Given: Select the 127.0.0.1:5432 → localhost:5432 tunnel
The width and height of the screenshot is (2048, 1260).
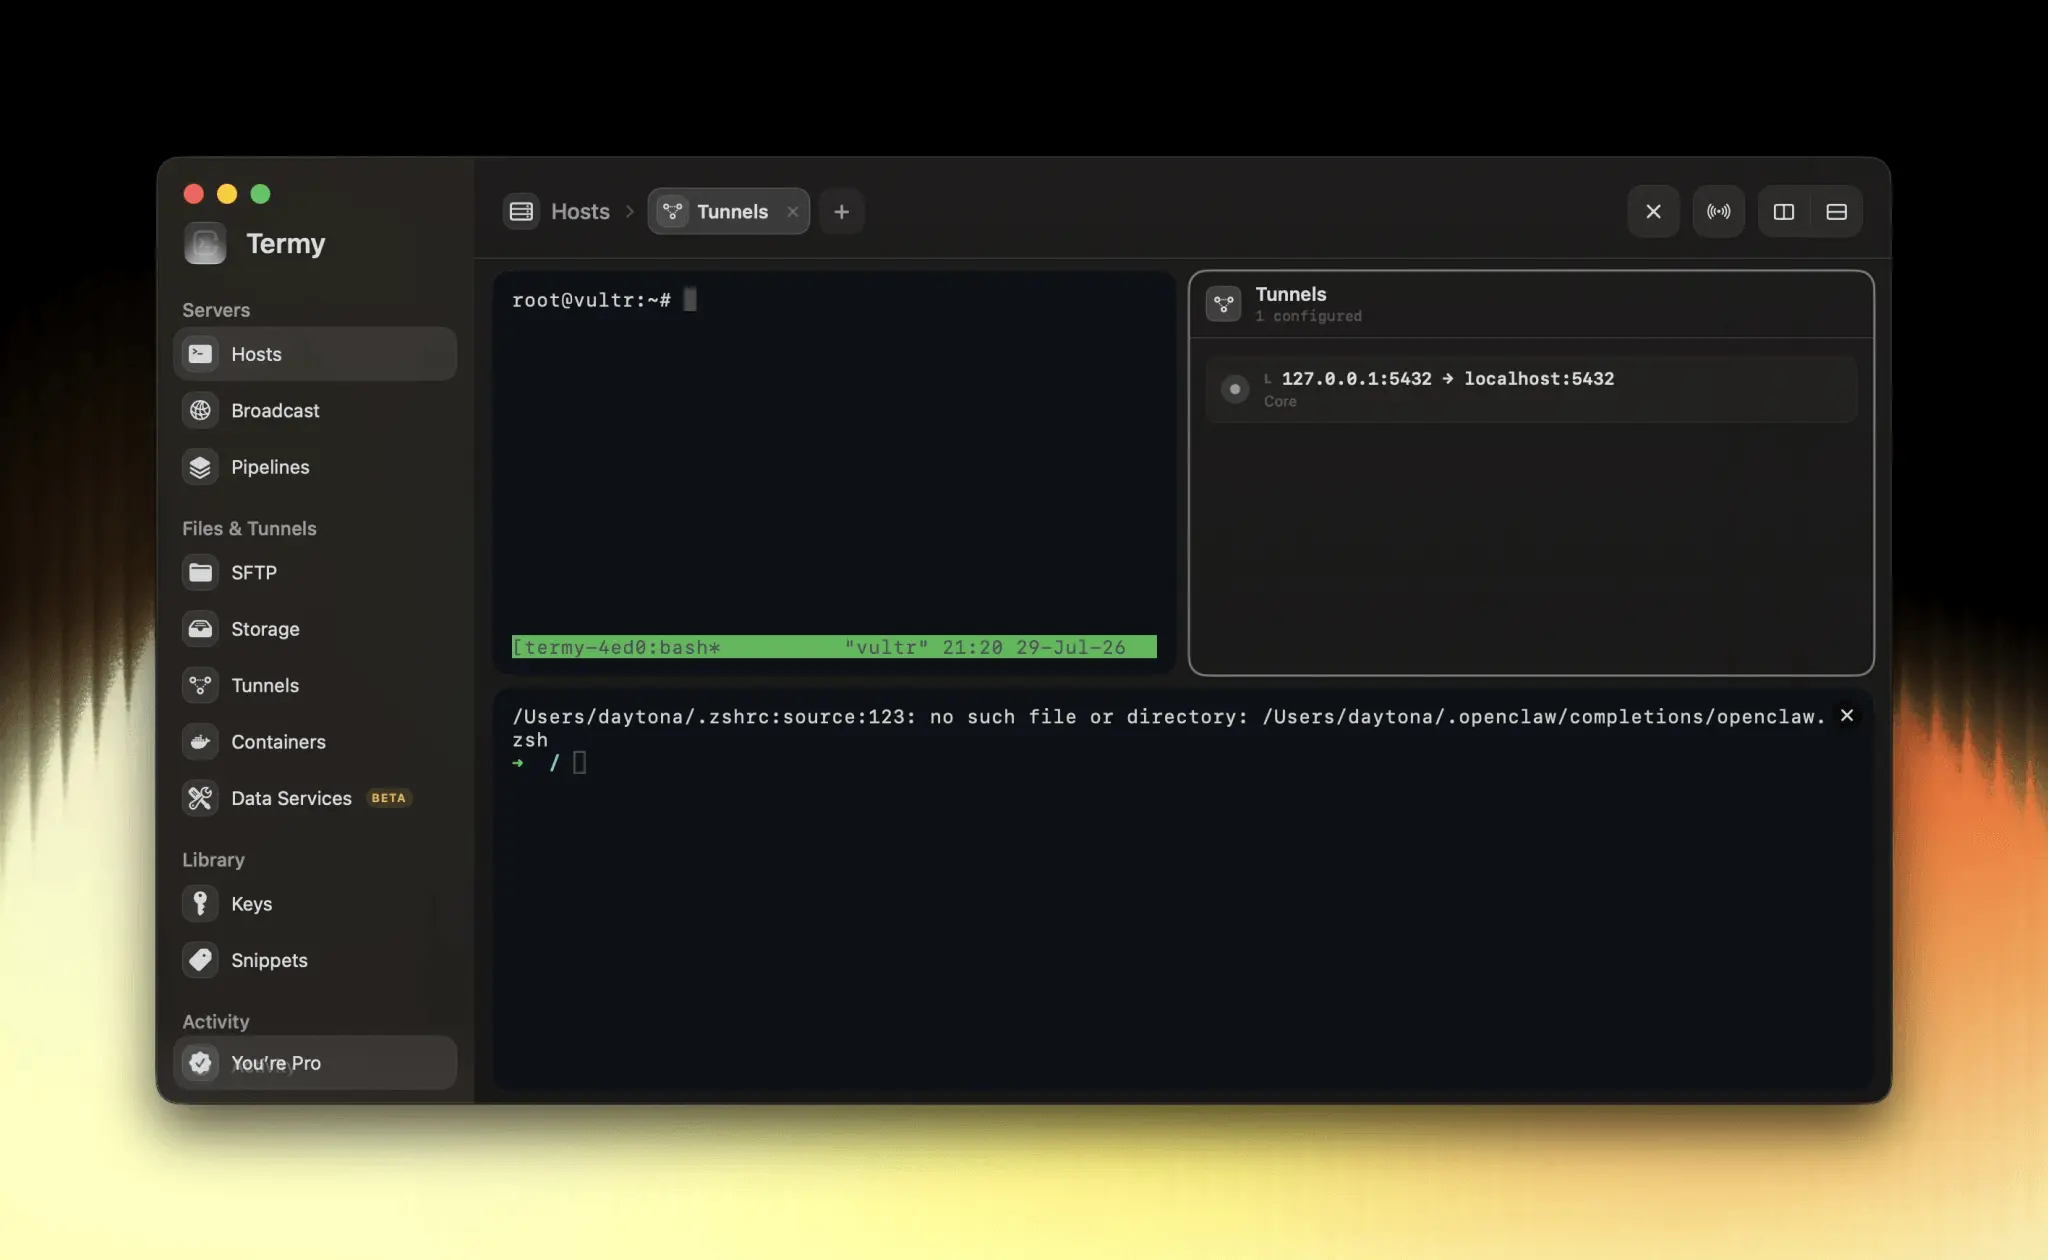Looking at the screenshot, I should (x=1531, y=389).
